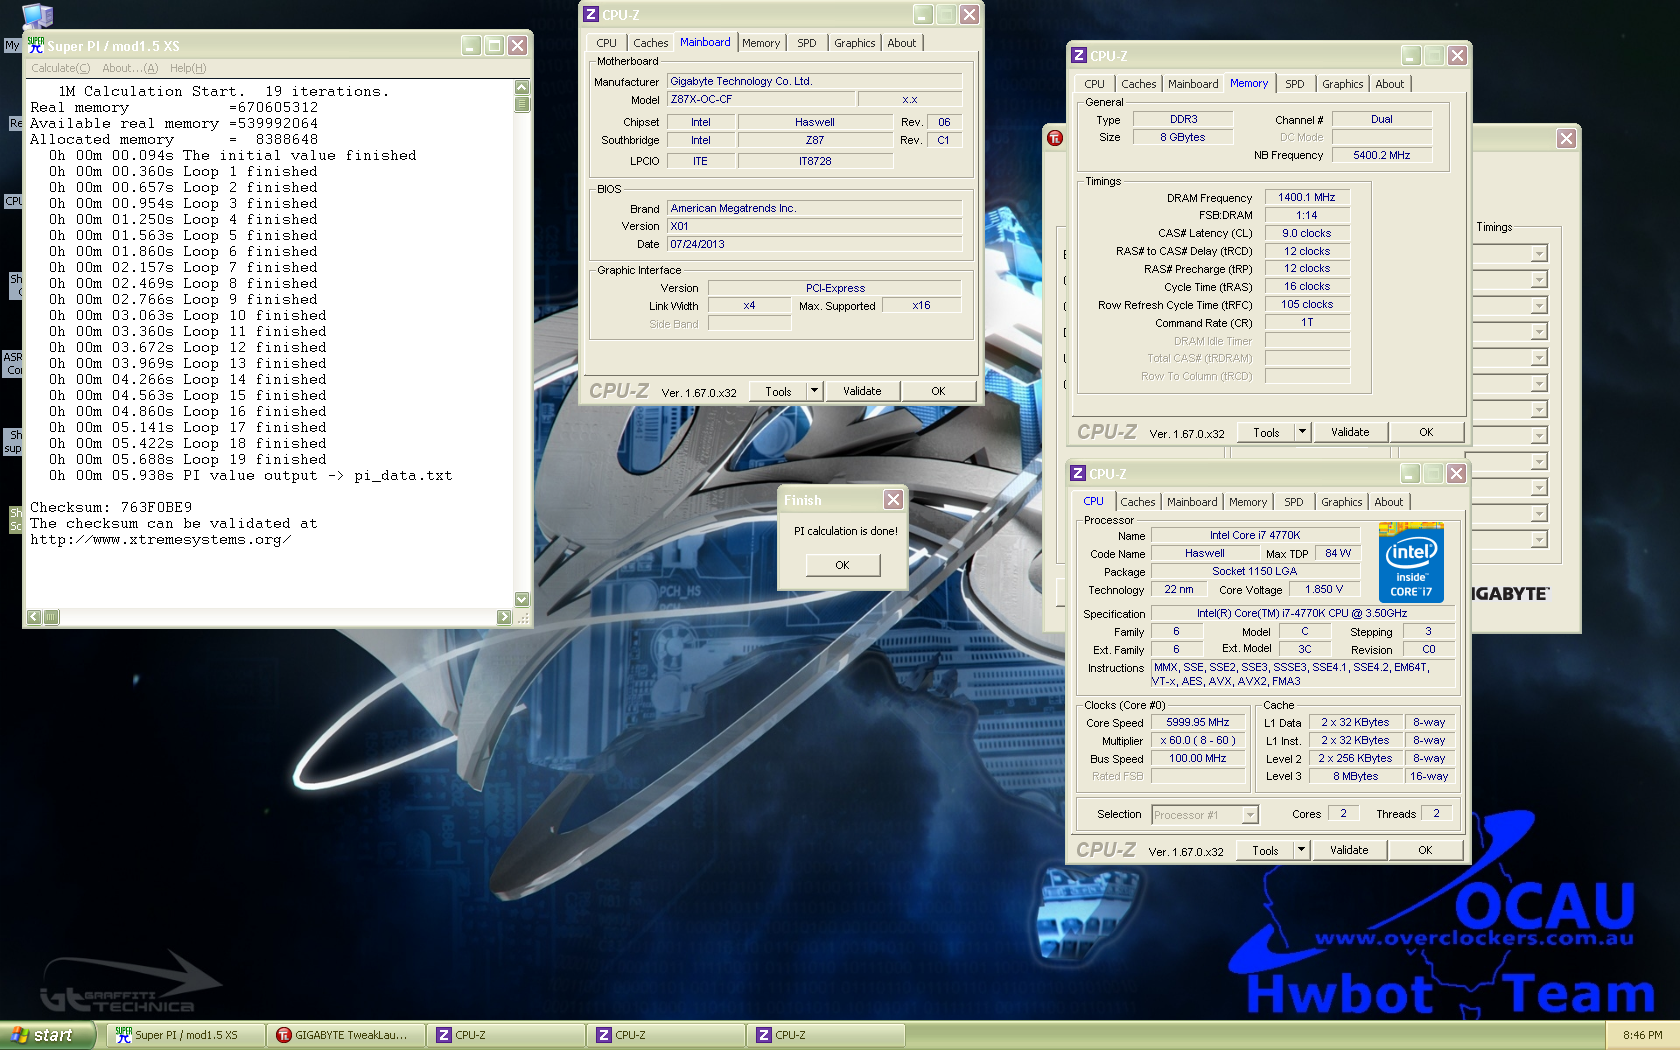The image size is (1680, 1050).
Task: Click the CPU-Z Memory window Z logo icon
Action: (x=1079, y=56)
